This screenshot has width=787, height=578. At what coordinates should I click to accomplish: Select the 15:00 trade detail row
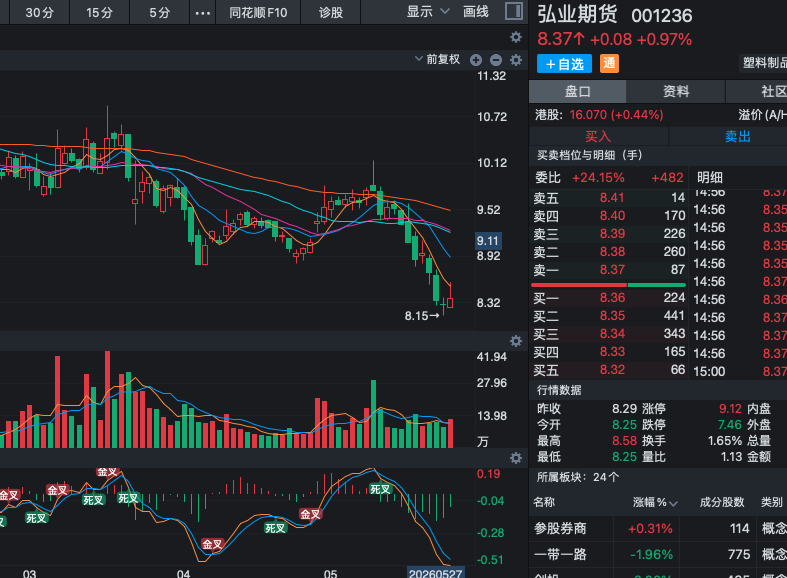point(740,372)
